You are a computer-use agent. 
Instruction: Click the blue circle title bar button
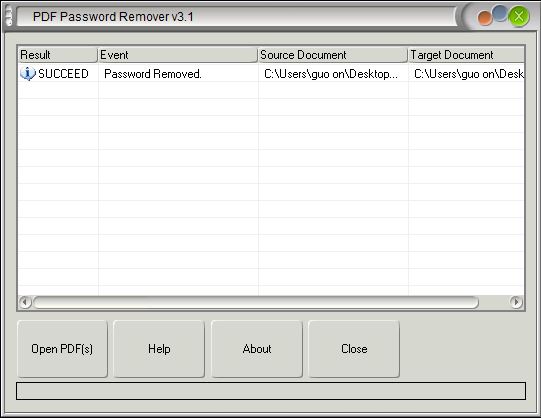click(500, 13)
